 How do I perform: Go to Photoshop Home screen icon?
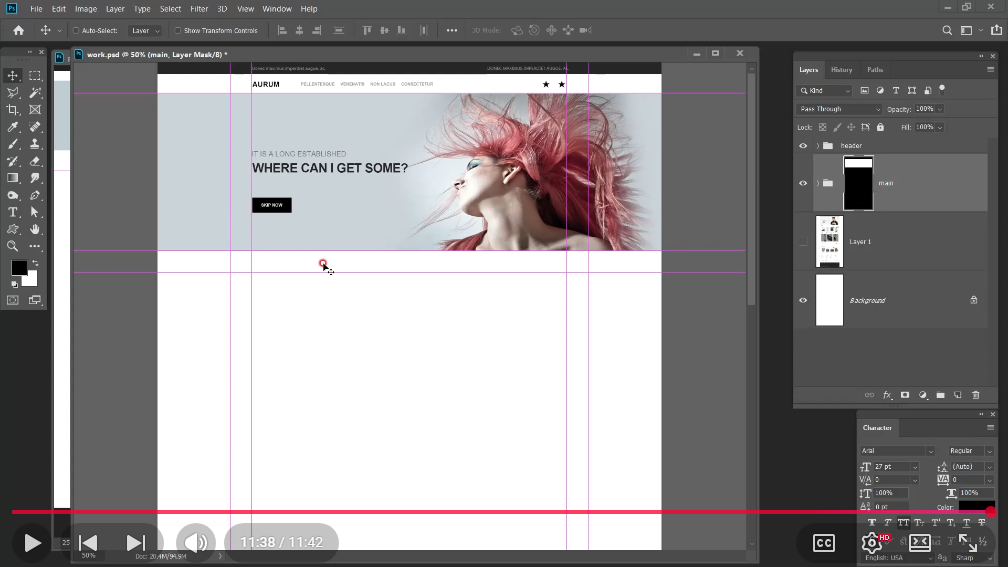point(19,30)
